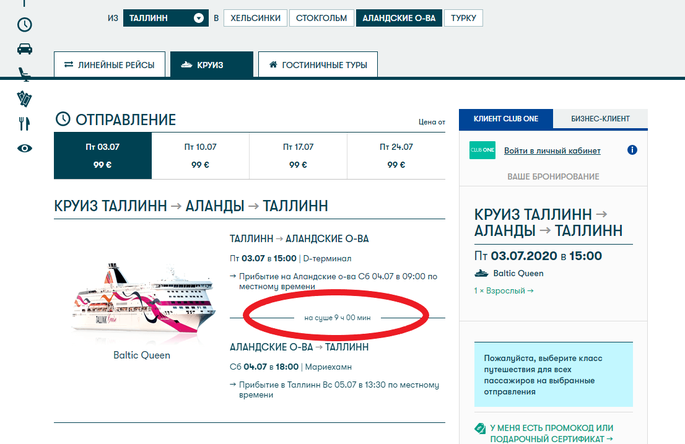Click the 'Таллинн → Аландские о-ва' segment heading
The width and height of the screenshot is (685, 444).
tap(299, 239)
